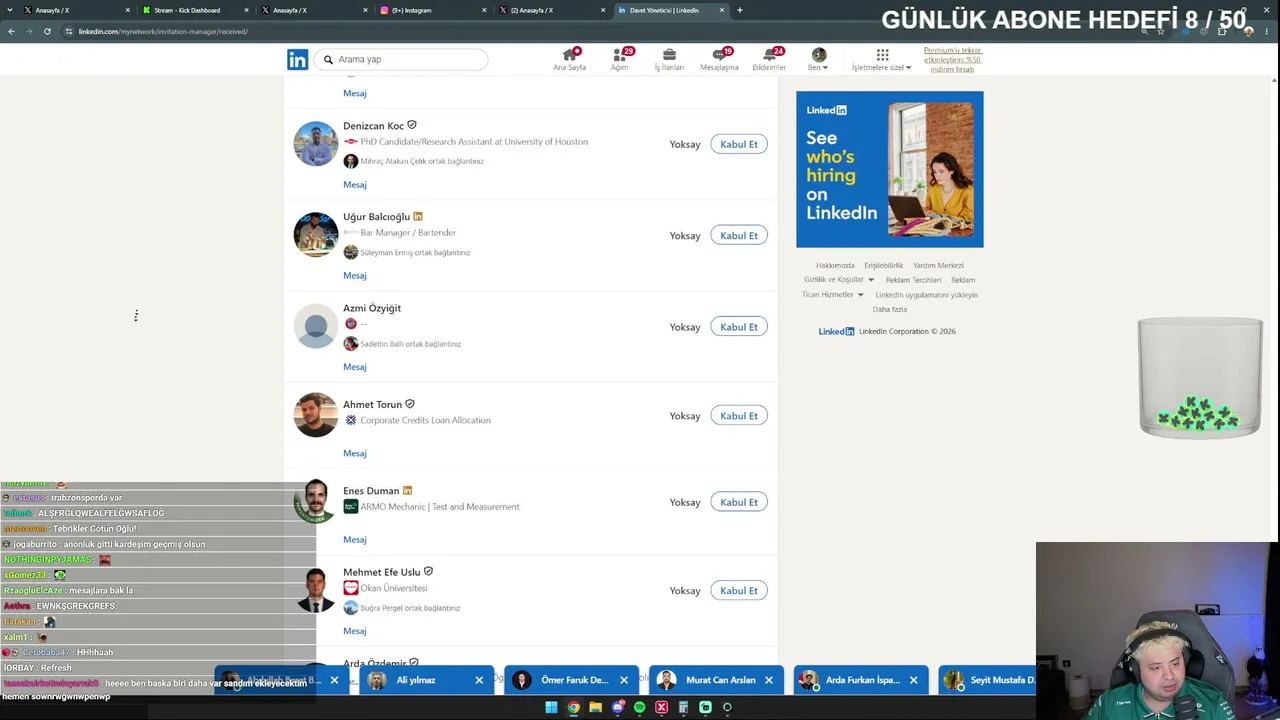The image size is (1280, 720).
Task: Open Chrome's three-dot menu
Action: click(1268, 31)
